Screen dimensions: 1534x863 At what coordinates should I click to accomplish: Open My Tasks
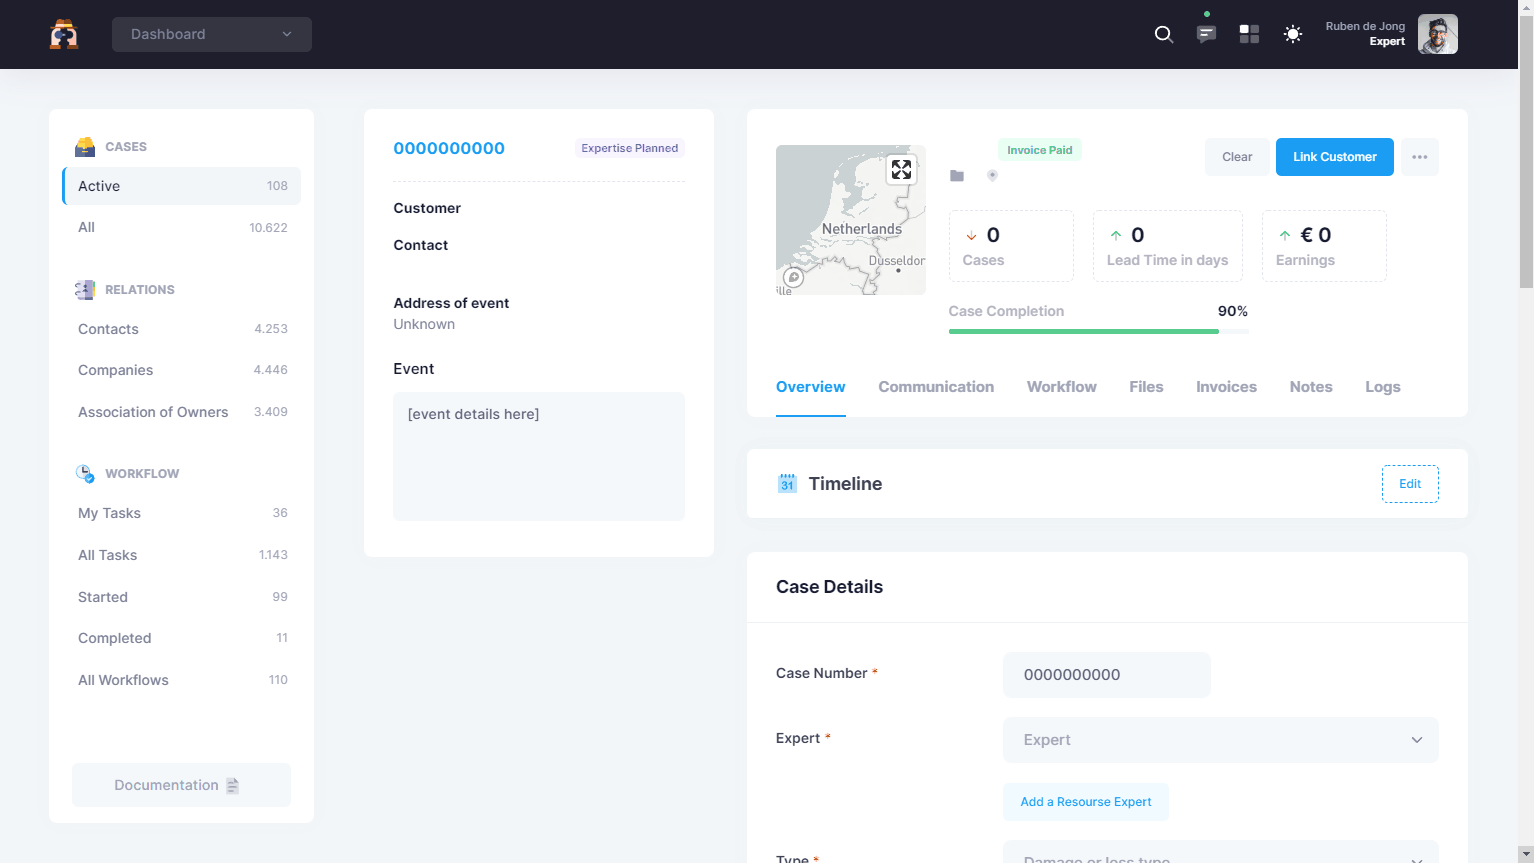coord(182,513)
